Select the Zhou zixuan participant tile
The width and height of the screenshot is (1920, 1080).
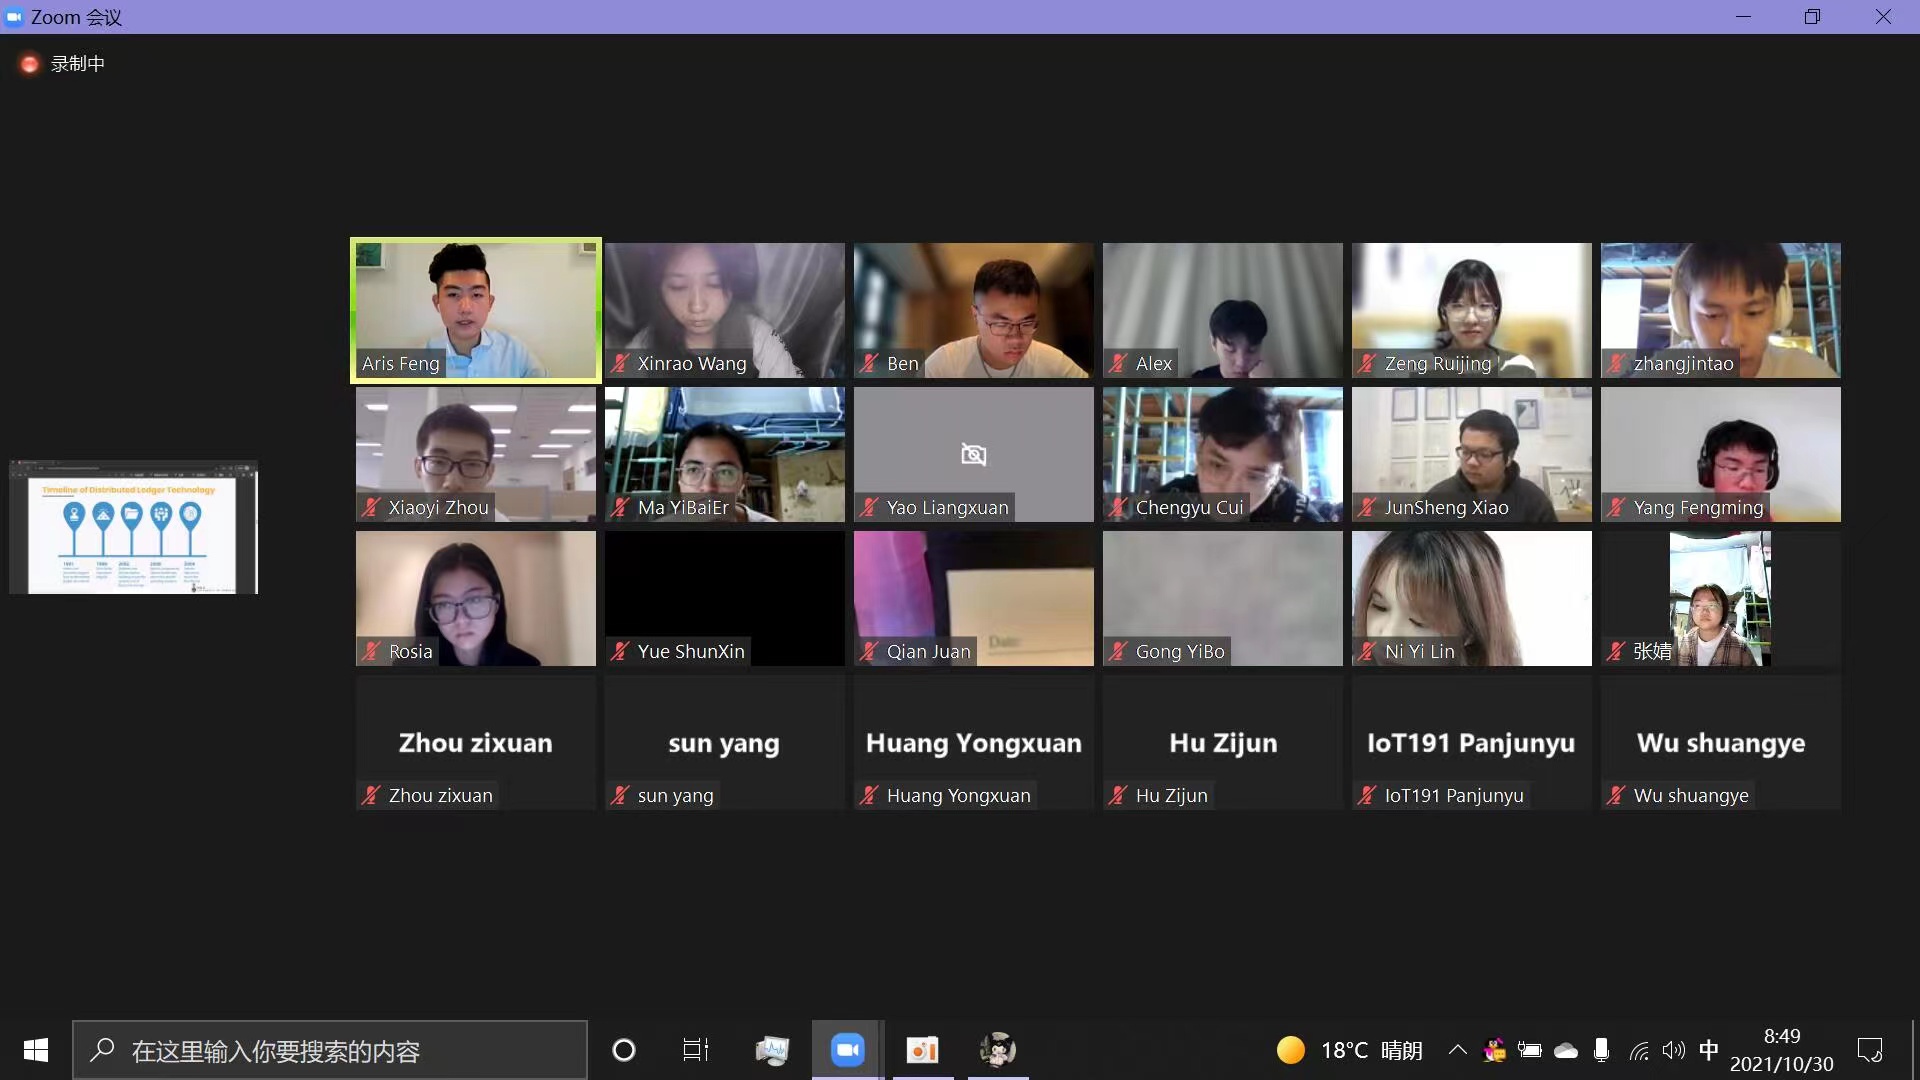(476, 743)
